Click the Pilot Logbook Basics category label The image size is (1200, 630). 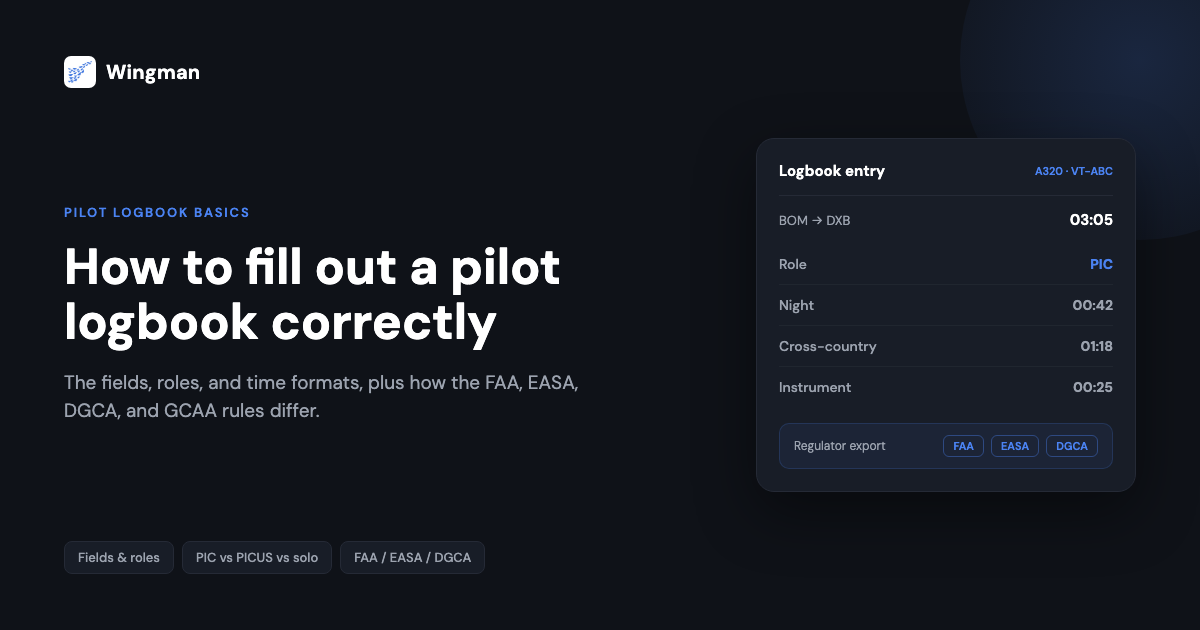(157, 213)
